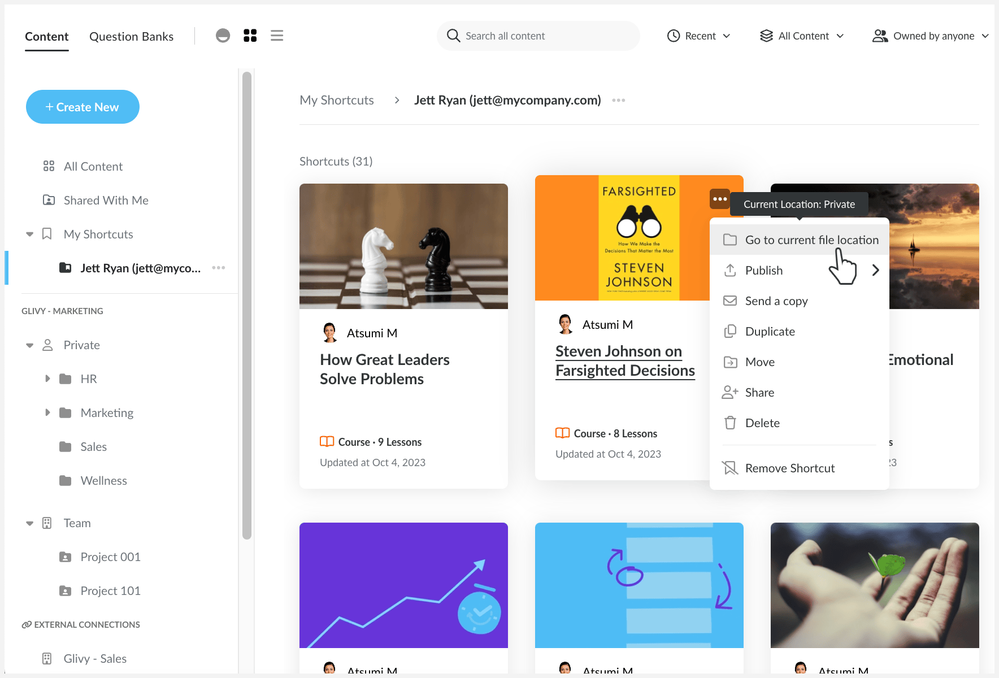Click the folder icon next to Sales
Image resolution: width=999 pixels, height=678 pixels.
click(65, 447)
